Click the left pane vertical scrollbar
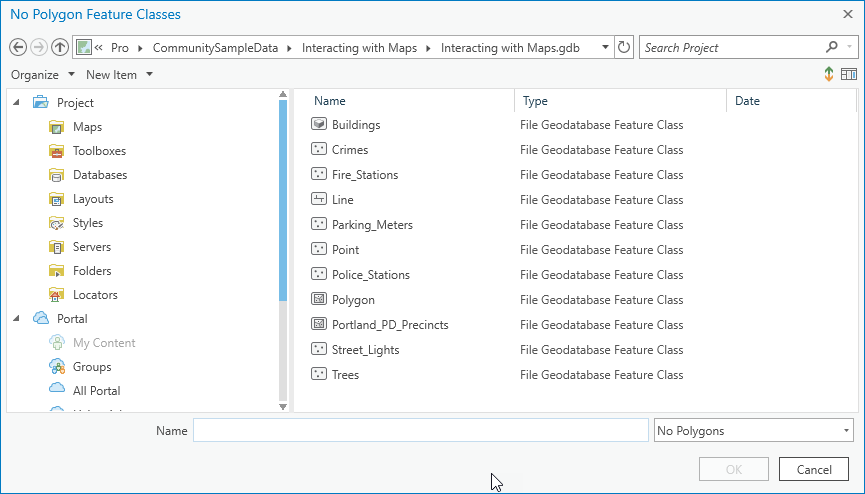Image resolution: width=865 pixels, height=494 pixels. pos(284,200)
